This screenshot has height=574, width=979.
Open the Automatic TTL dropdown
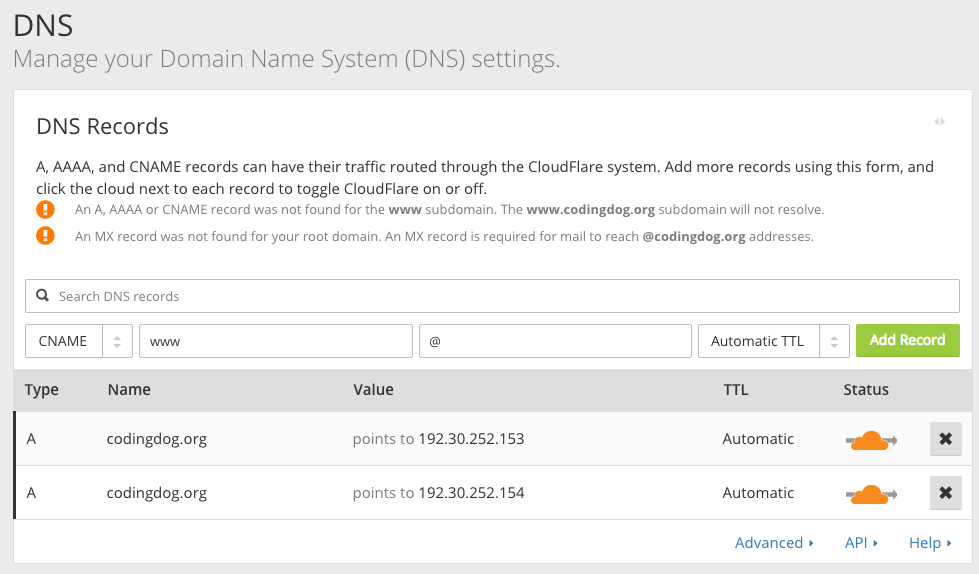[x=774, y=341]
